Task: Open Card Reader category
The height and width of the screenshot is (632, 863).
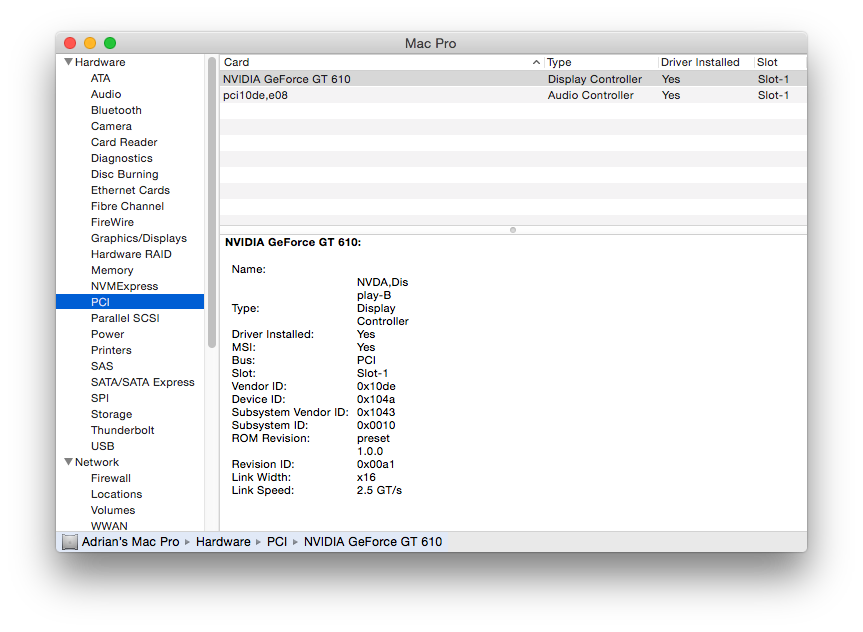Action: pyautogui.click(x=124, y=142)
